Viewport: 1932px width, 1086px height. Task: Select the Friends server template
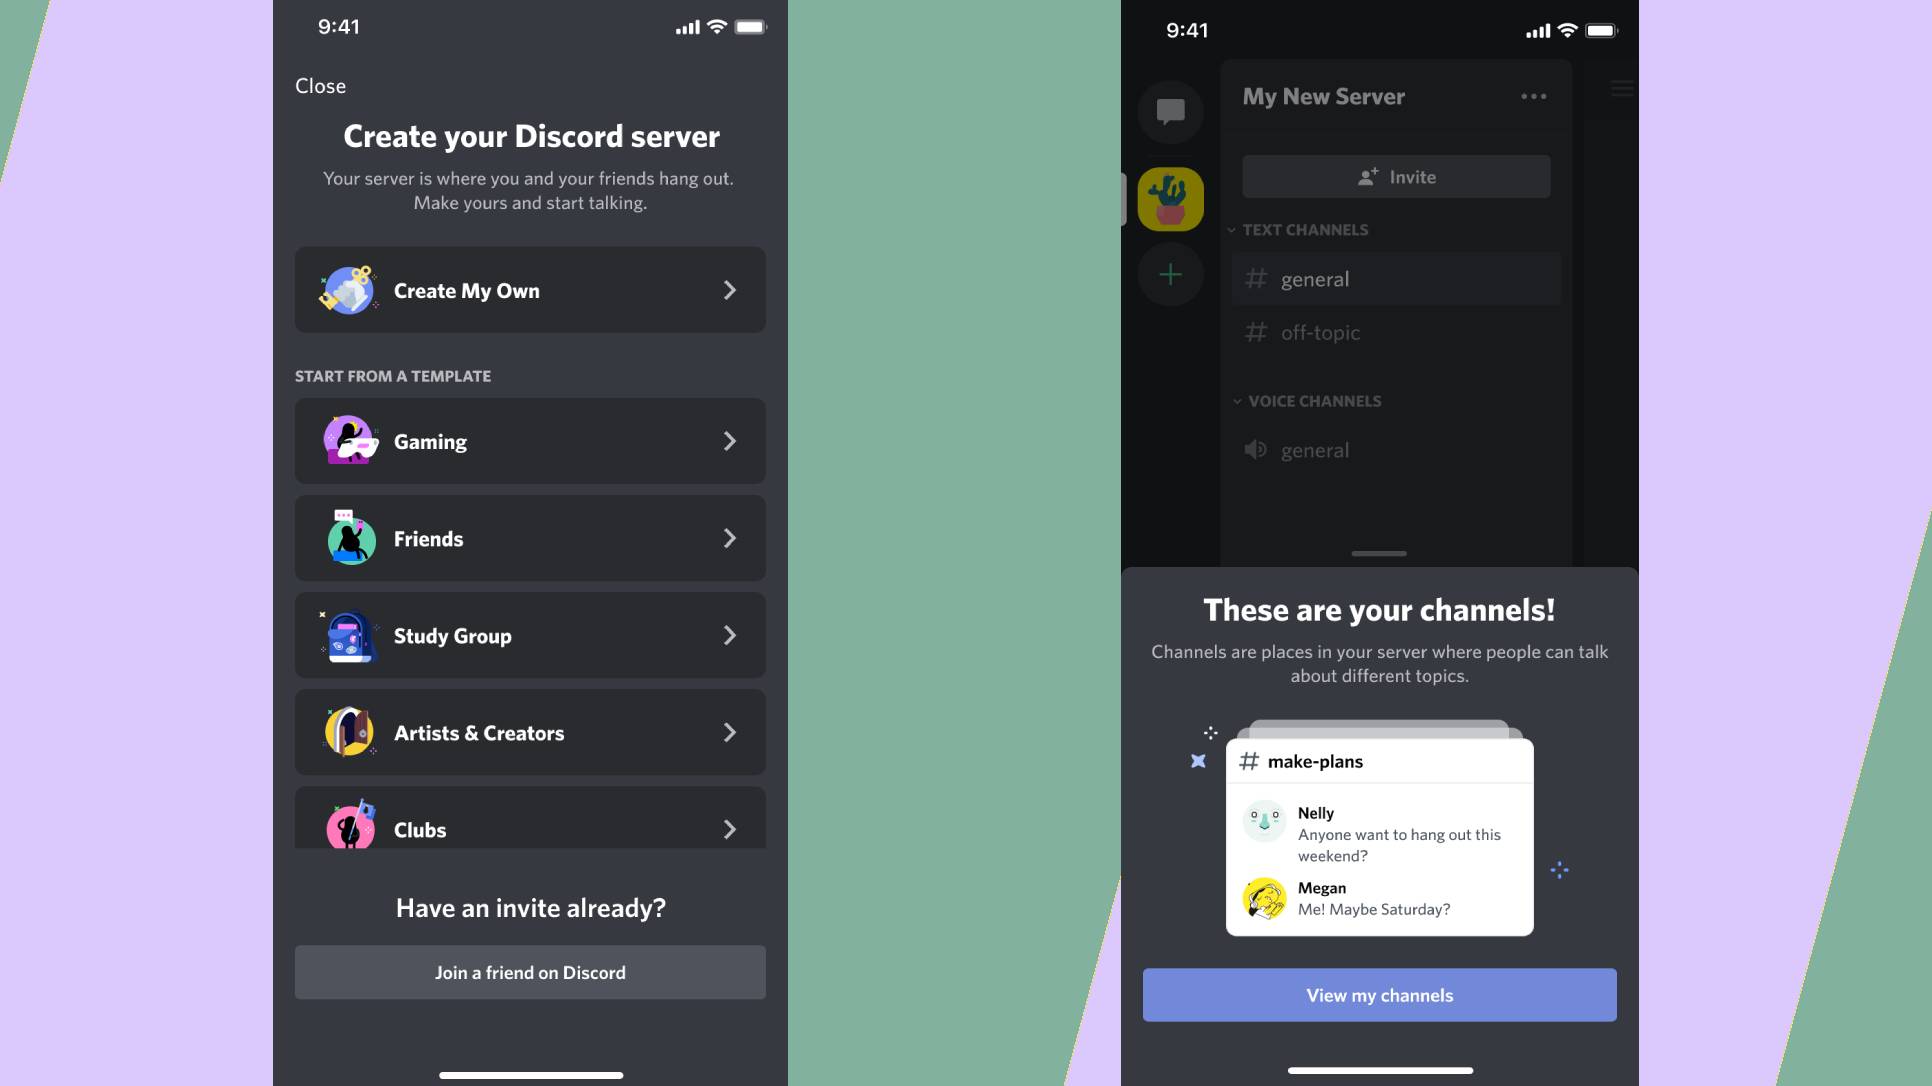click(529, 538)
